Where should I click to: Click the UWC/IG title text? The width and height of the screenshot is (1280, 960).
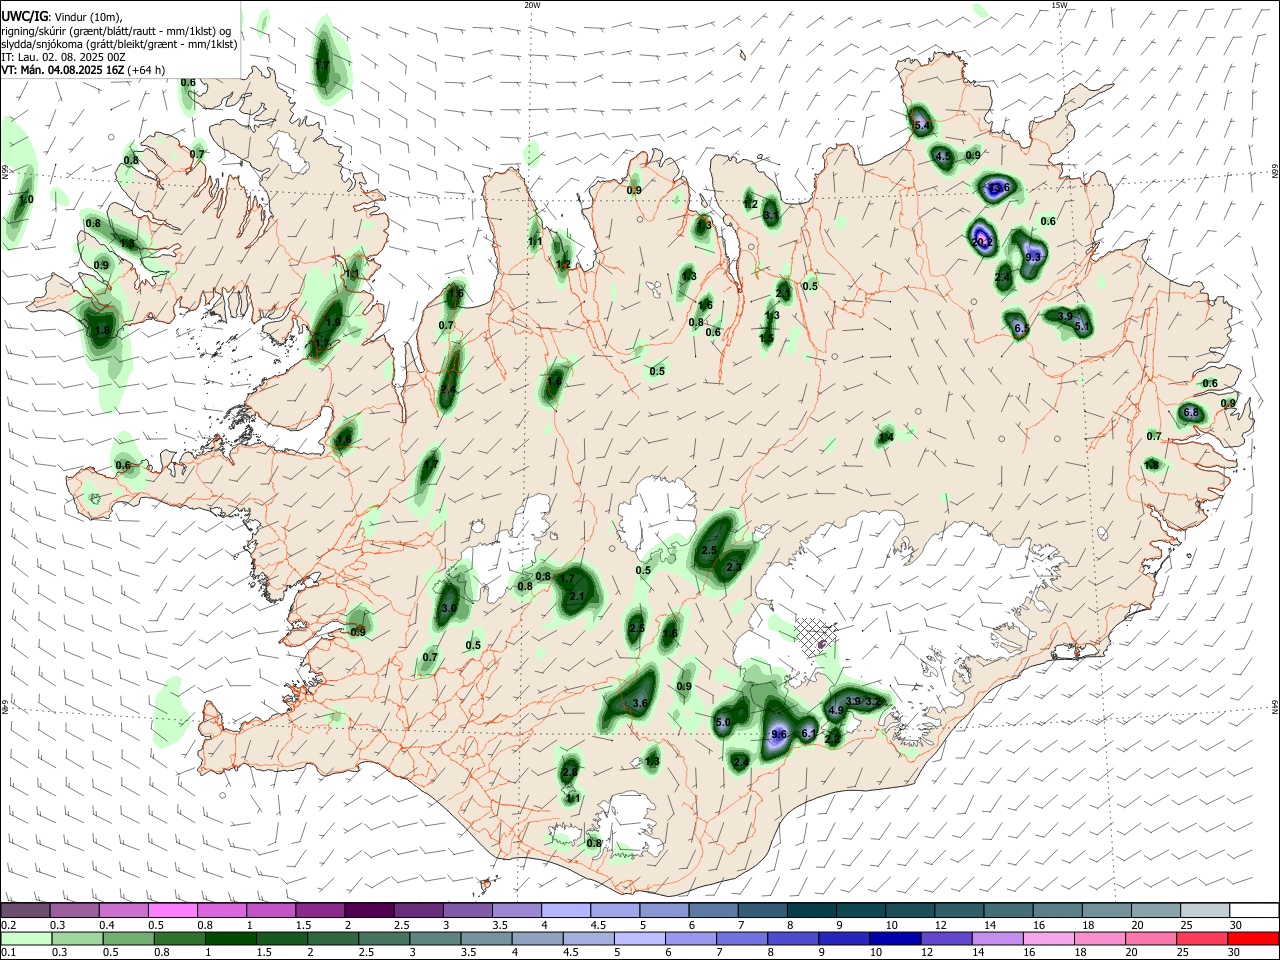(24, 16)
